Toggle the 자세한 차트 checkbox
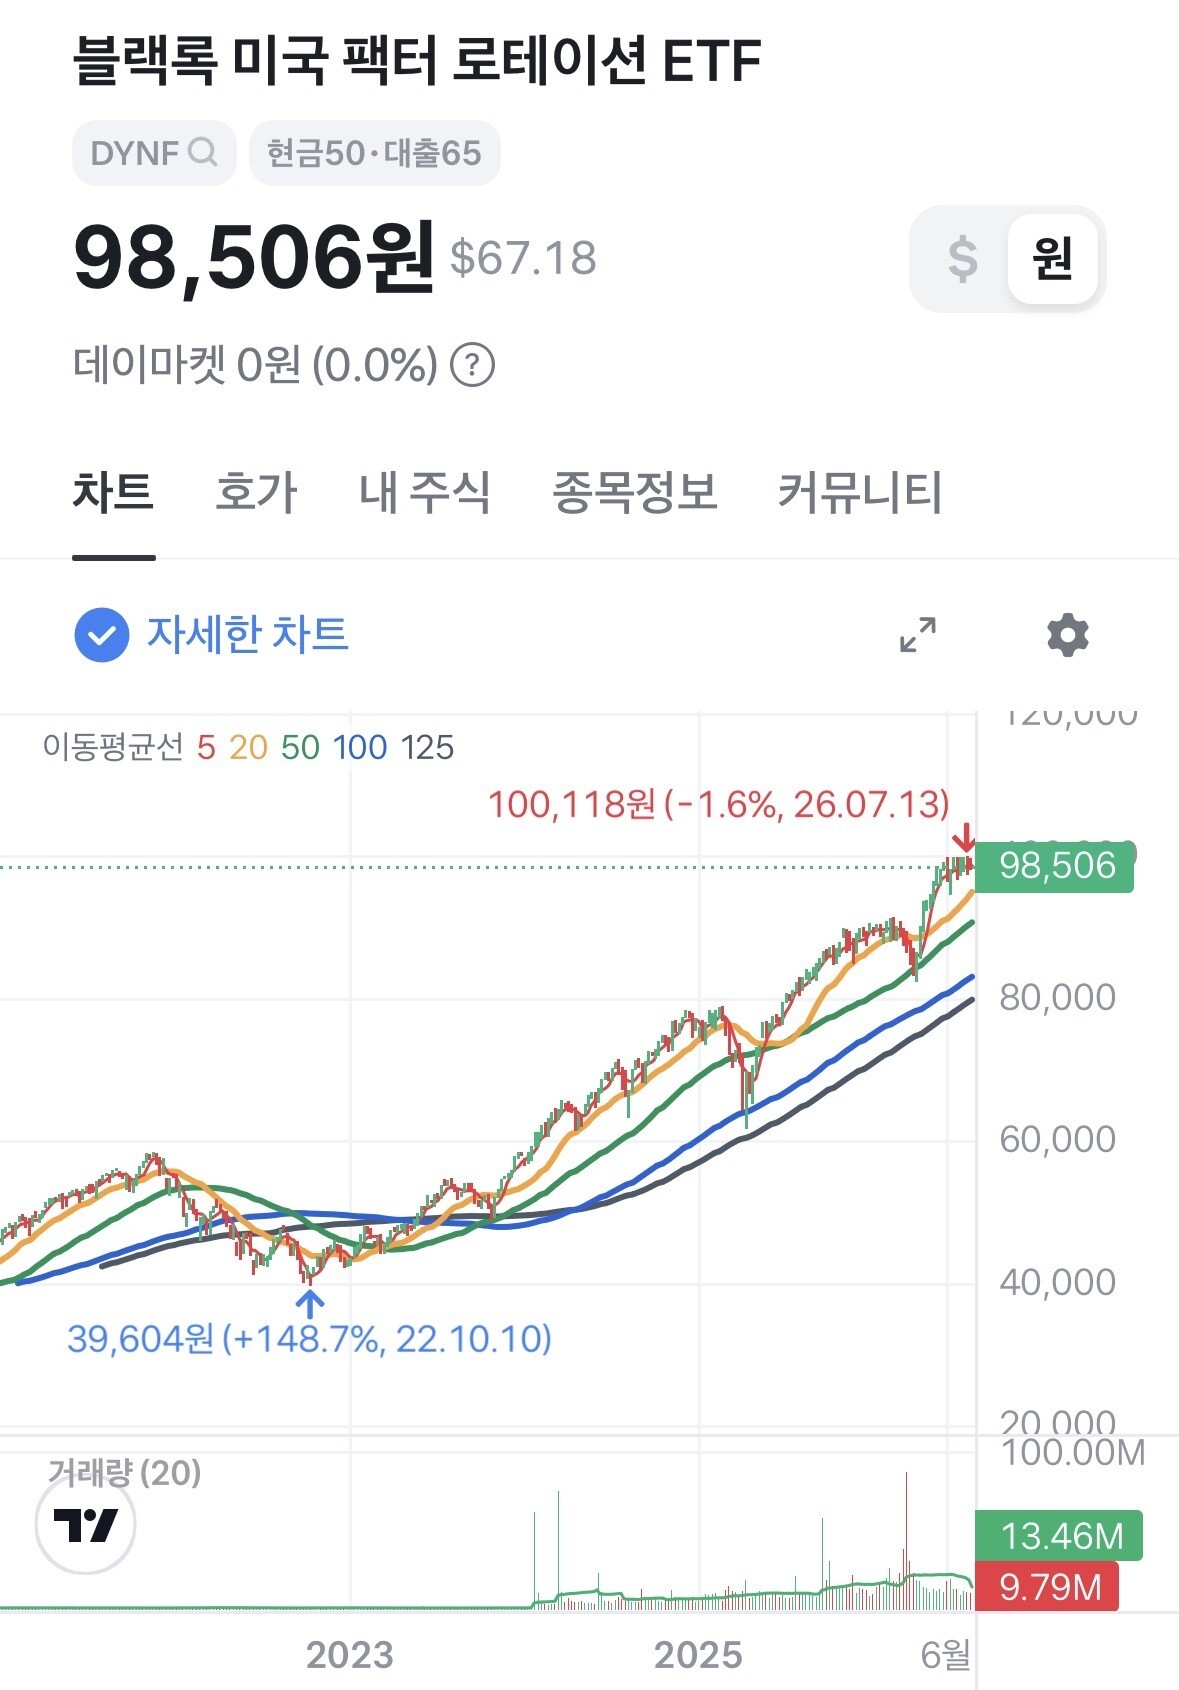1179x1690 pixels. (x=102, y=634)
